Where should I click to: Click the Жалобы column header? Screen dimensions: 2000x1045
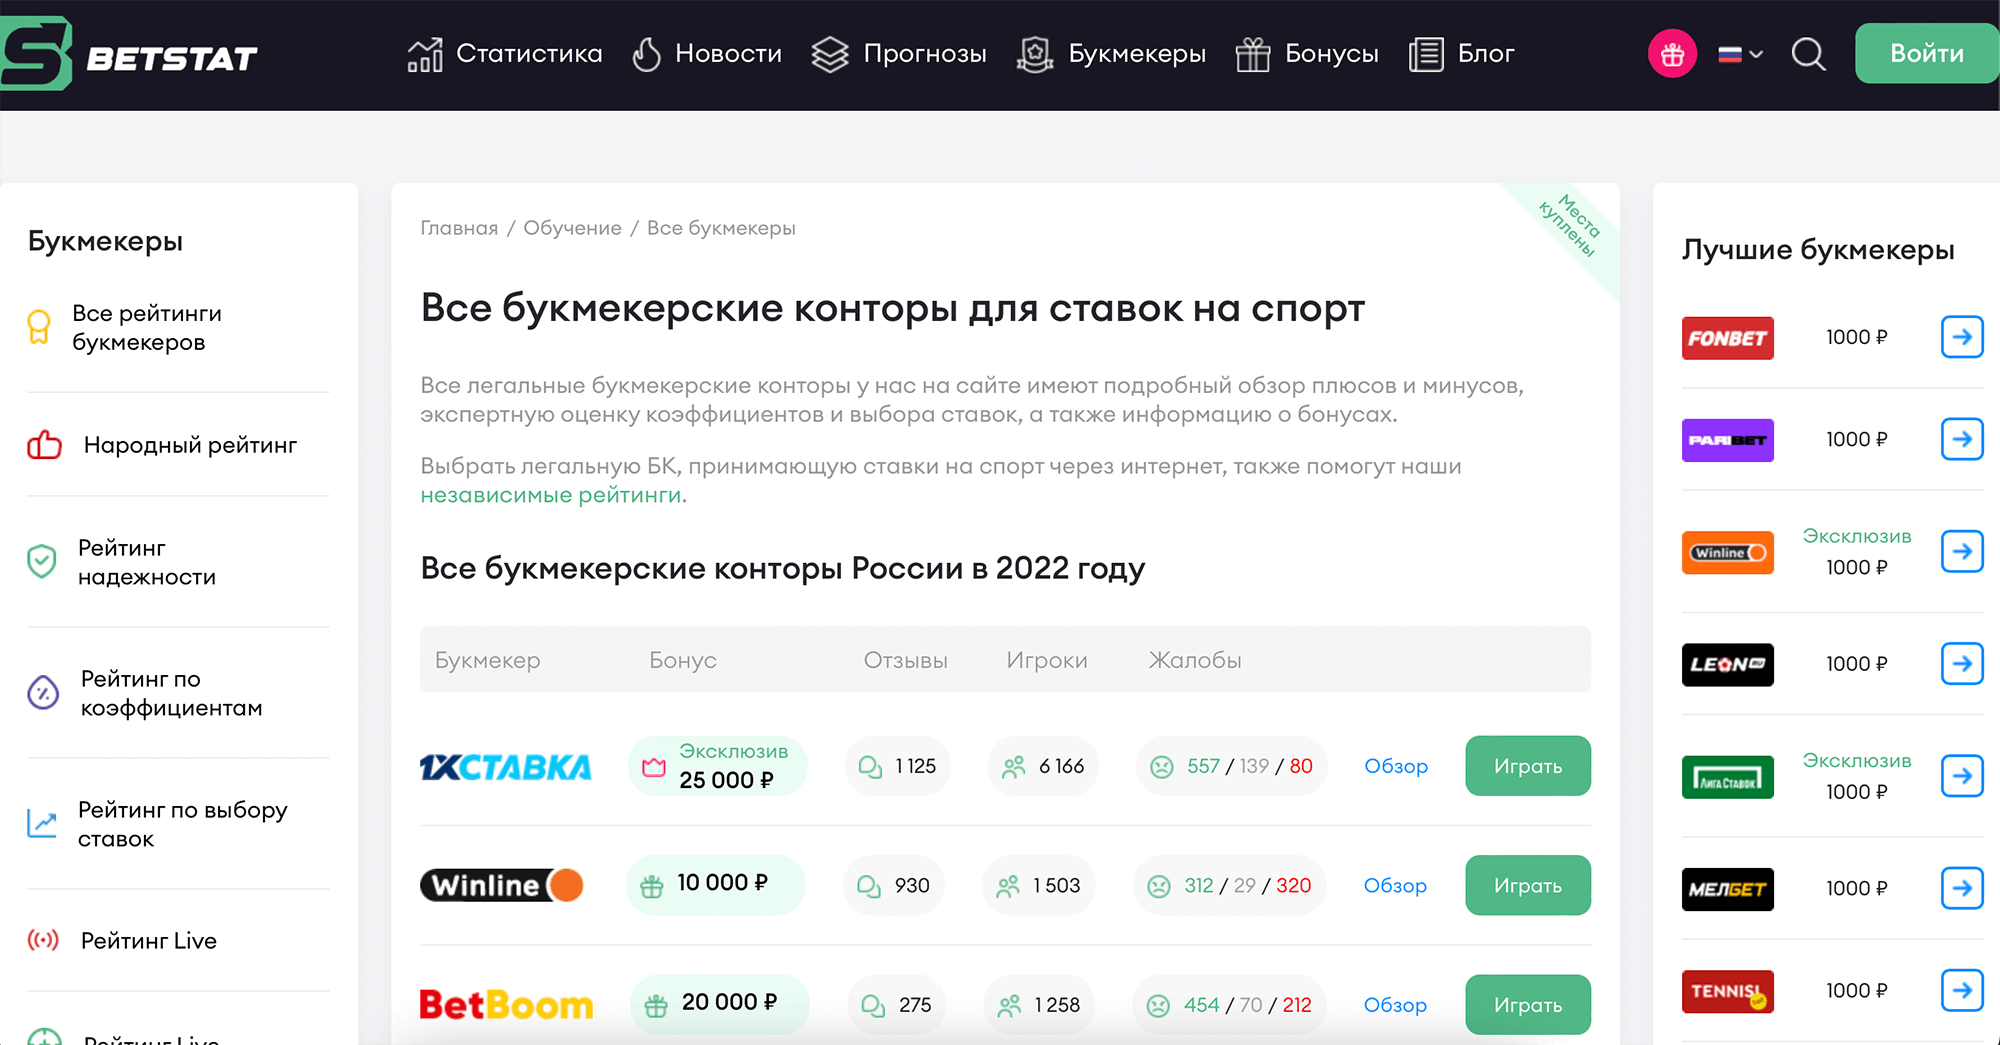[1195, 660]
